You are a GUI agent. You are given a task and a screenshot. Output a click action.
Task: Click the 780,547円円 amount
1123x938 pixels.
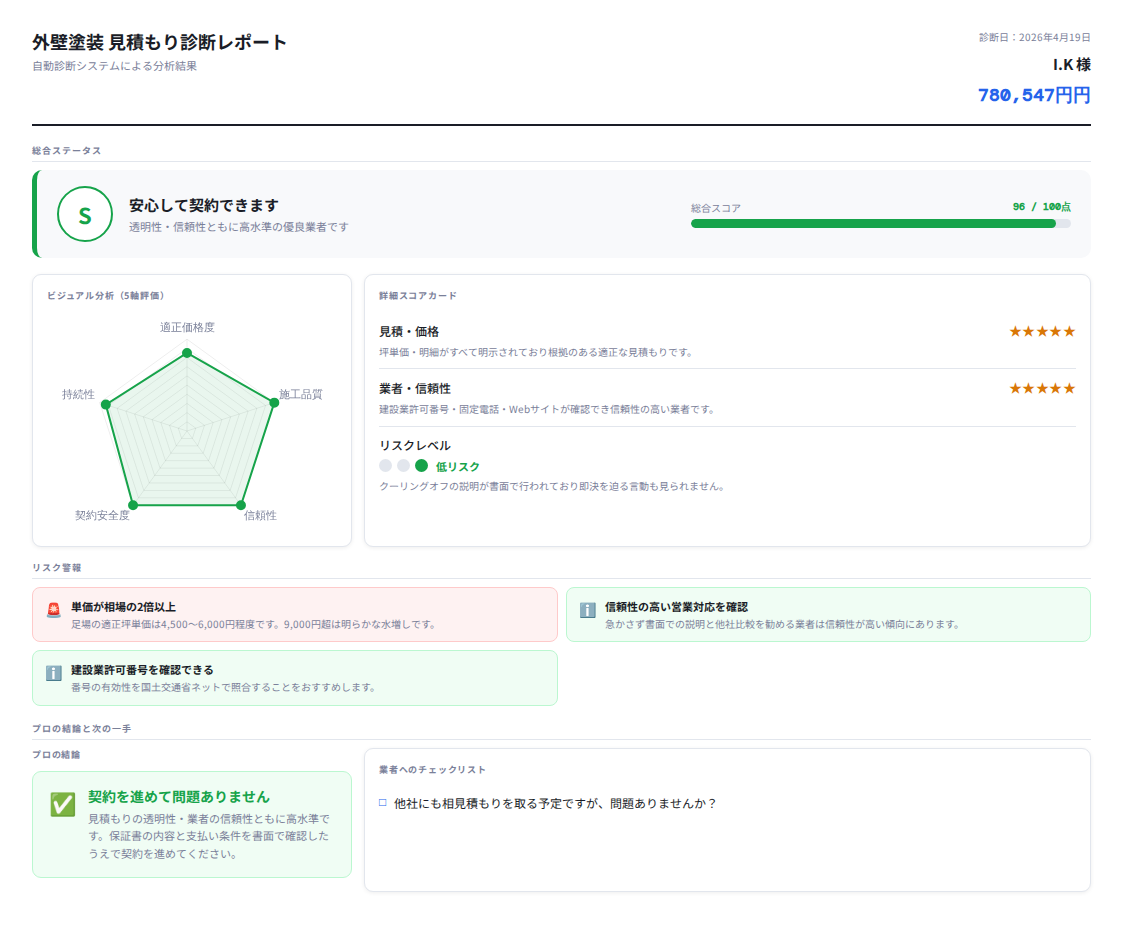point(1034,95)
